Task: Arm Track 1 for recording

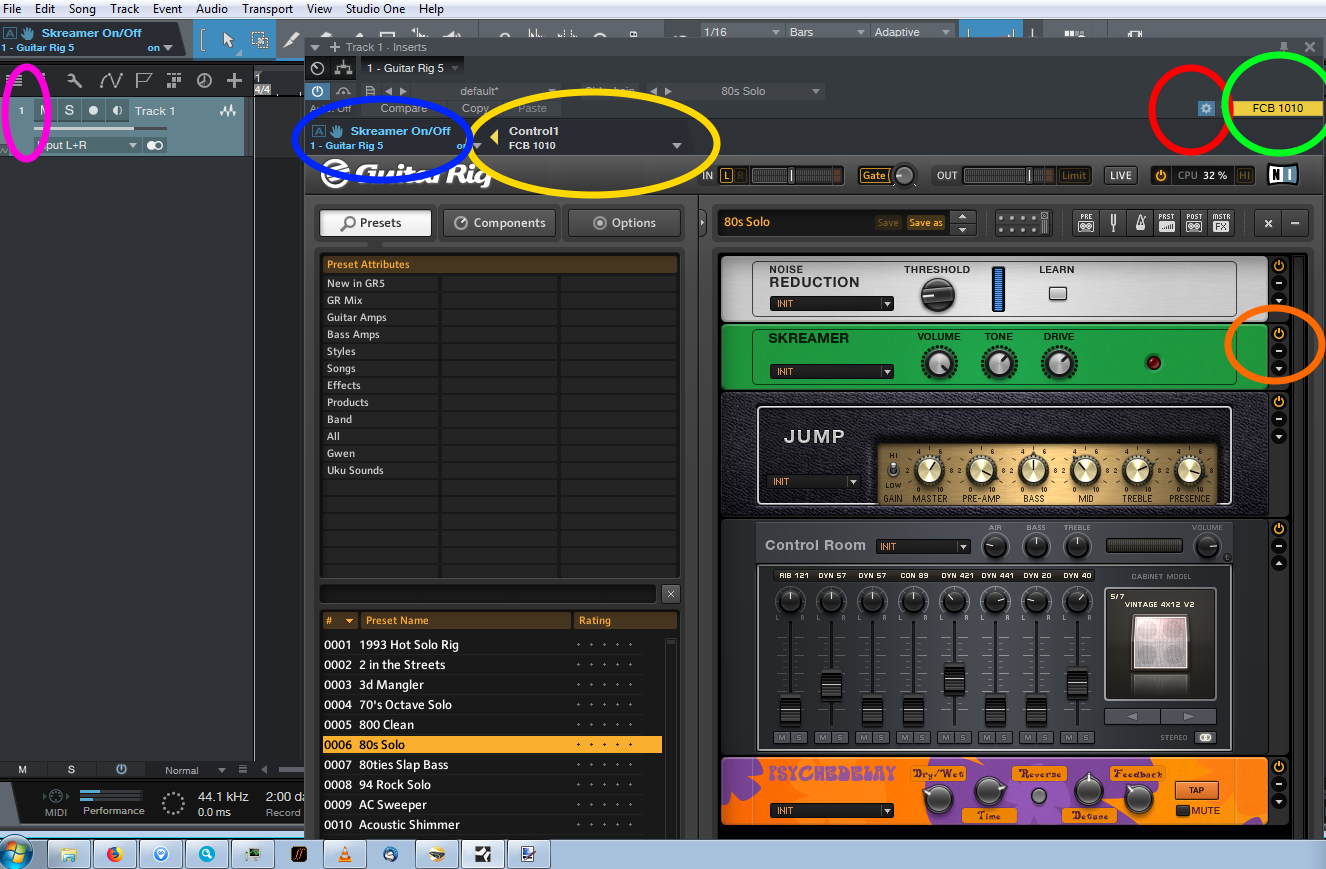Action: (93, 111)
